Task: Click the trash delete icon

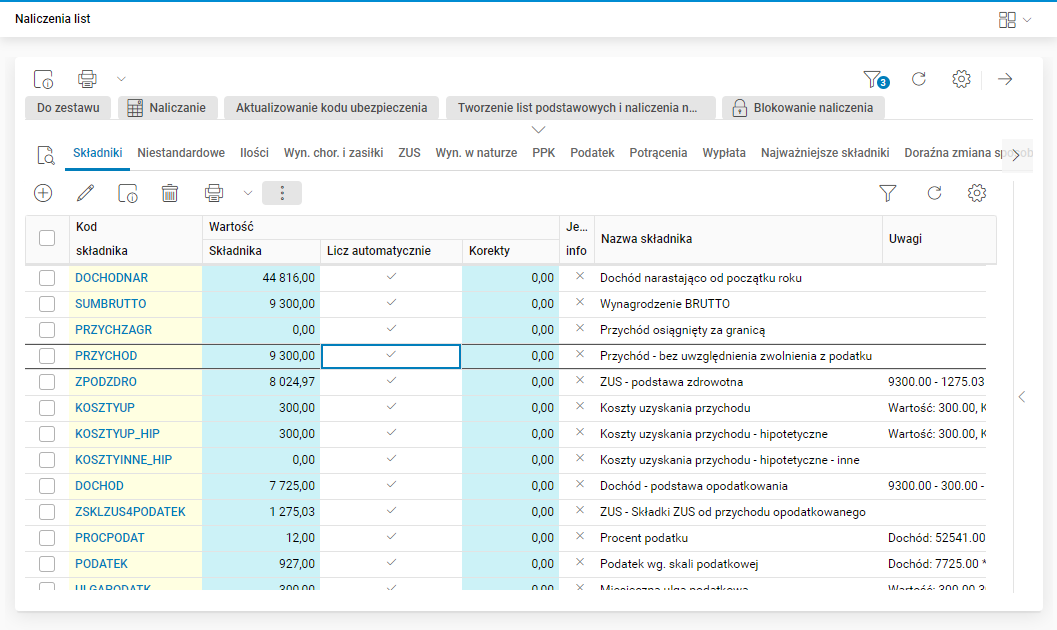Action: click(170, 193)
